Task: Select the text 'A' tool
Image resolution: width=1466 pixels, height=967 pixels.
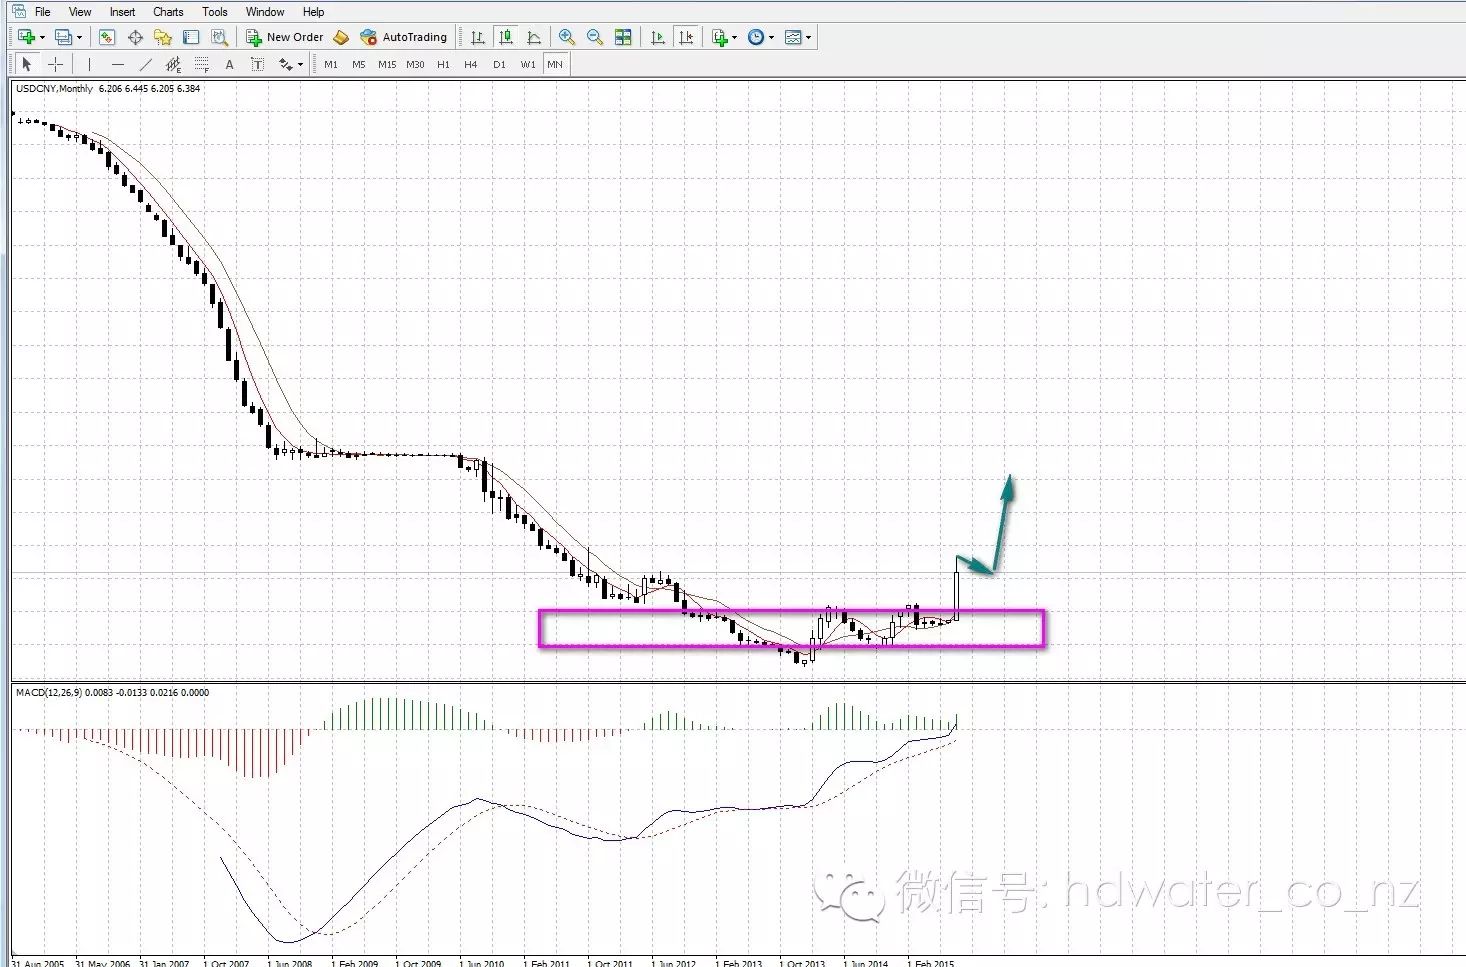Action: click(229, 64)
